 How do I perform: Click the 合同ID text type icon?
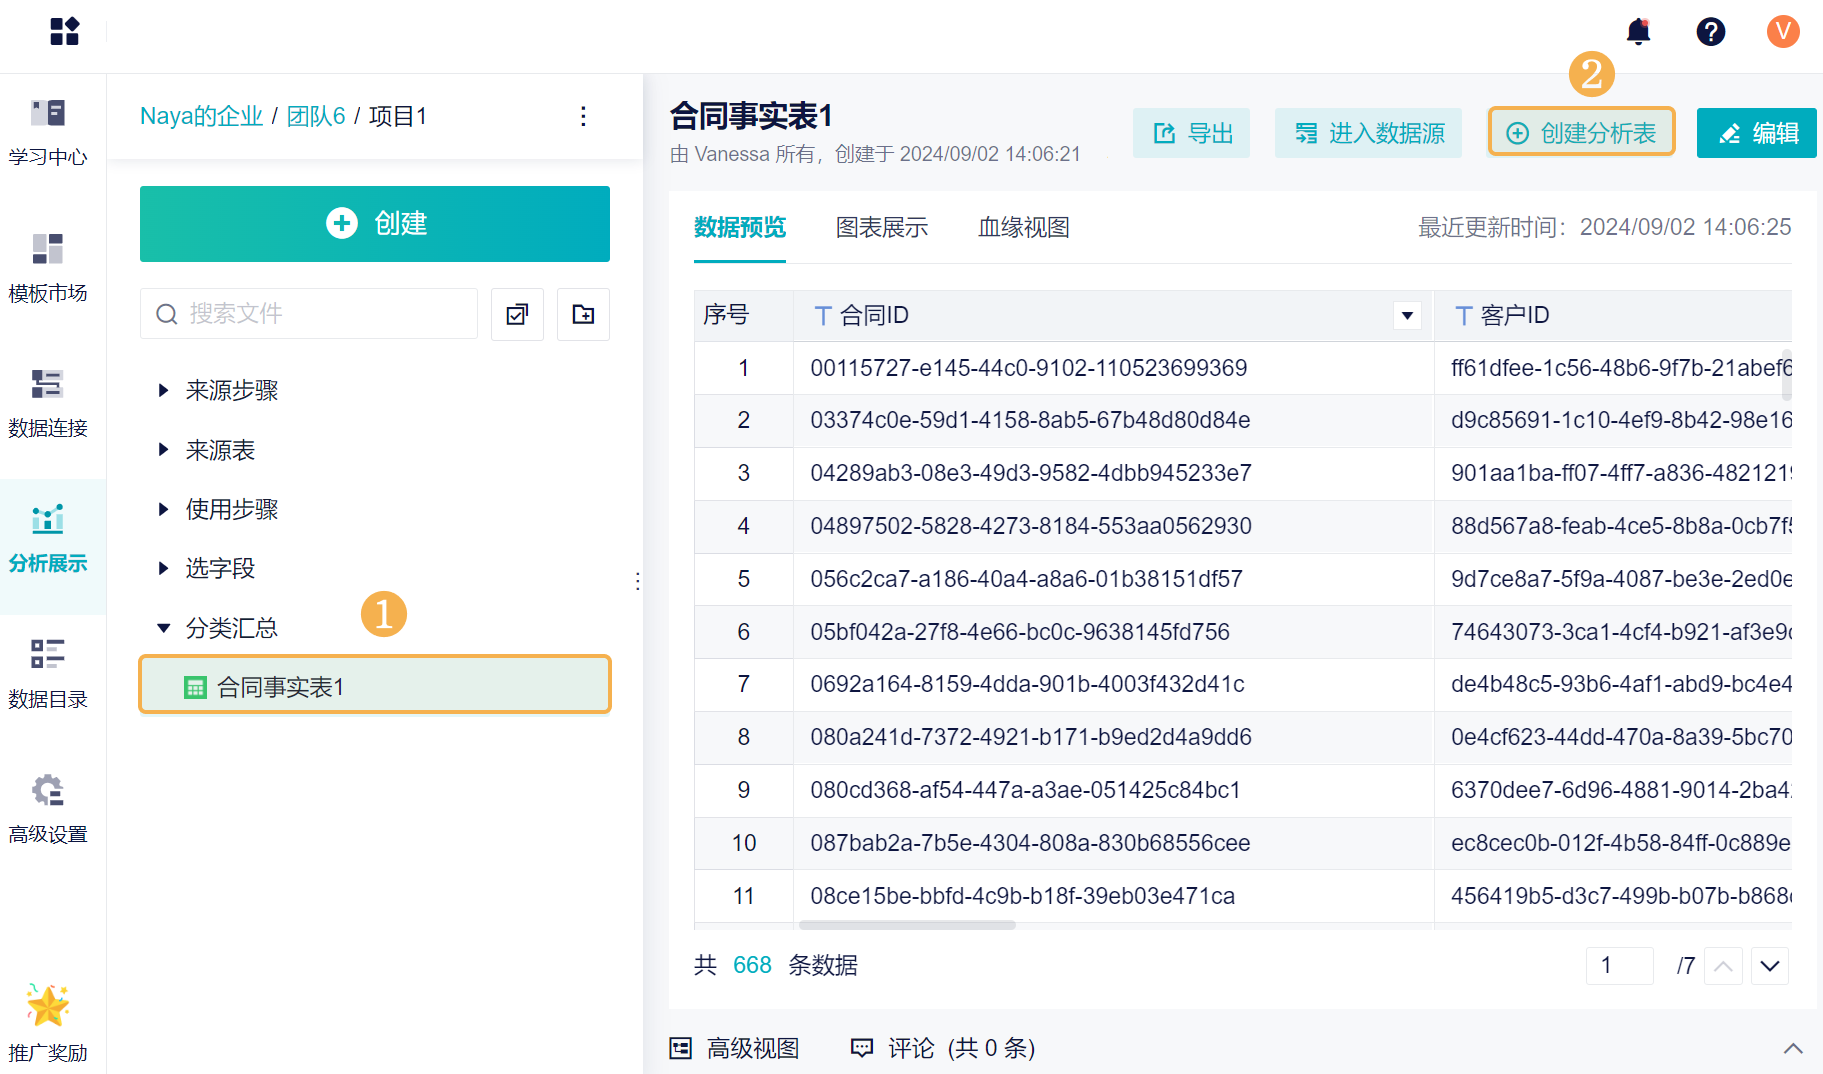[822, 316]
